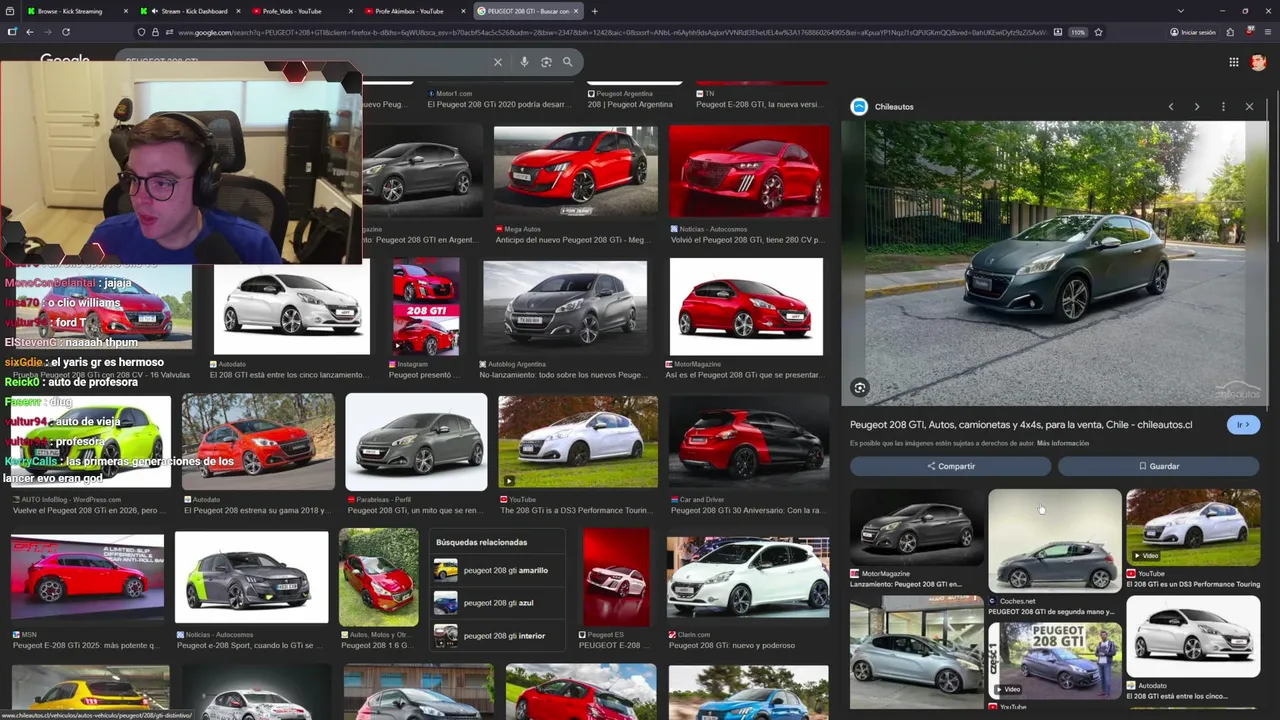Bookmark this page with the star

pos(1098,32)
